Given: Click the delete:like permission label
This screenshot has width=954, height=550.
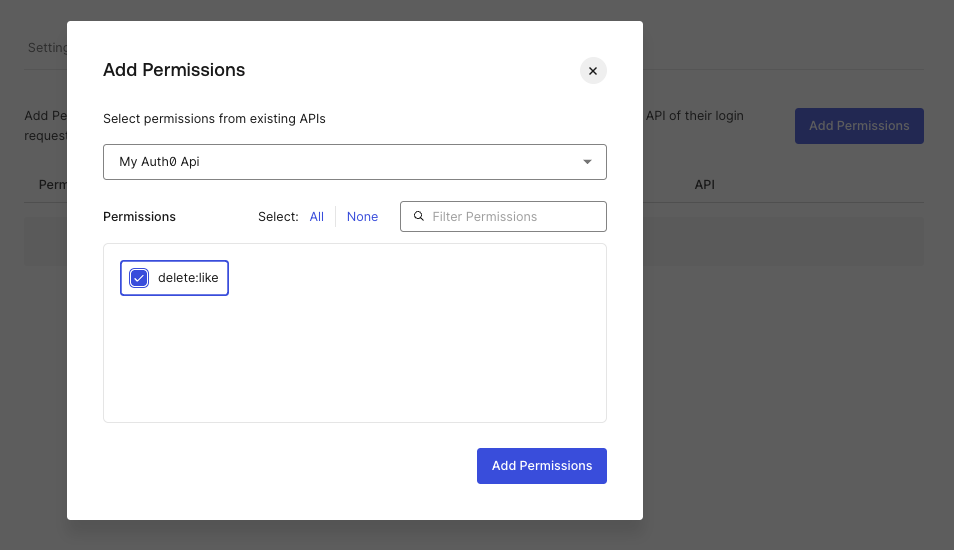Looking at the screenshot, I should (188, 278).
